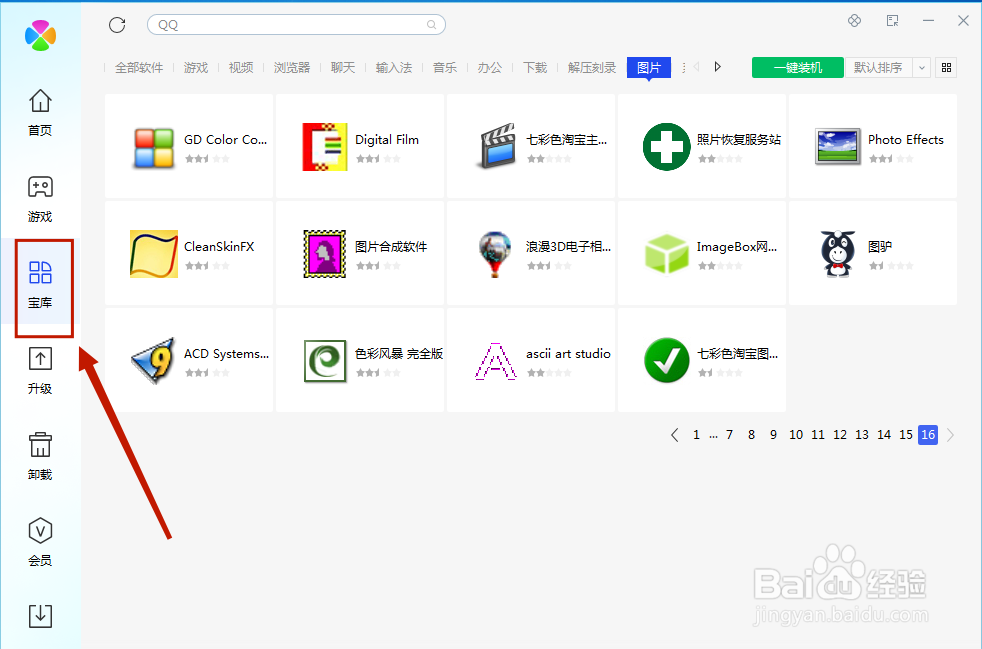Select the 办公 category tab
Viewport: 982px width, 649px height.
[x=490, y=68]
